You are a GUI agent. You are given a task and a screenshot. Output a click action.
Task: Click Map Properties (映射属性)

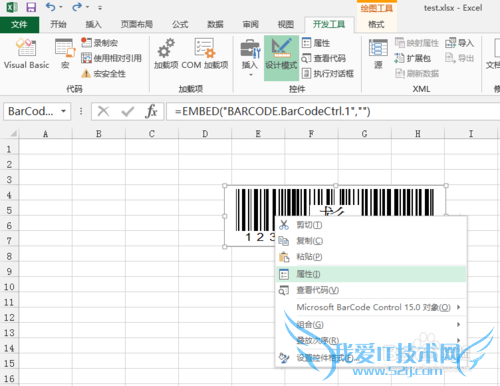417,43
